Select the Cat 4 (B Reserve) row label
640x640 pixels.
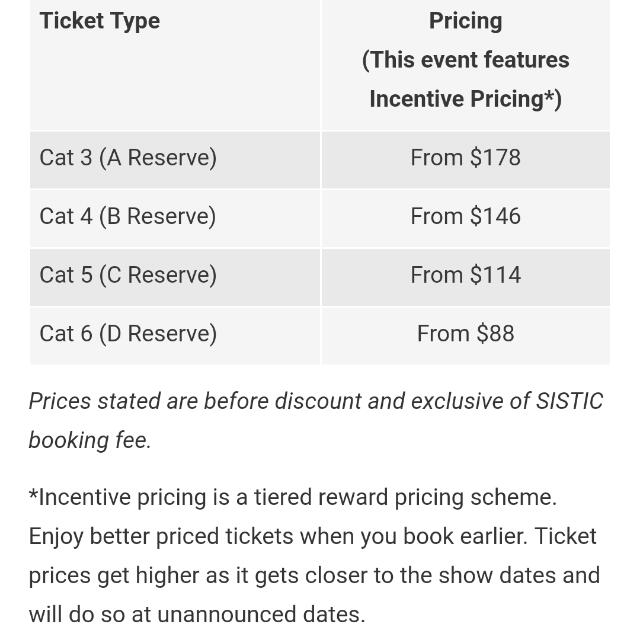tap(128, 217)
